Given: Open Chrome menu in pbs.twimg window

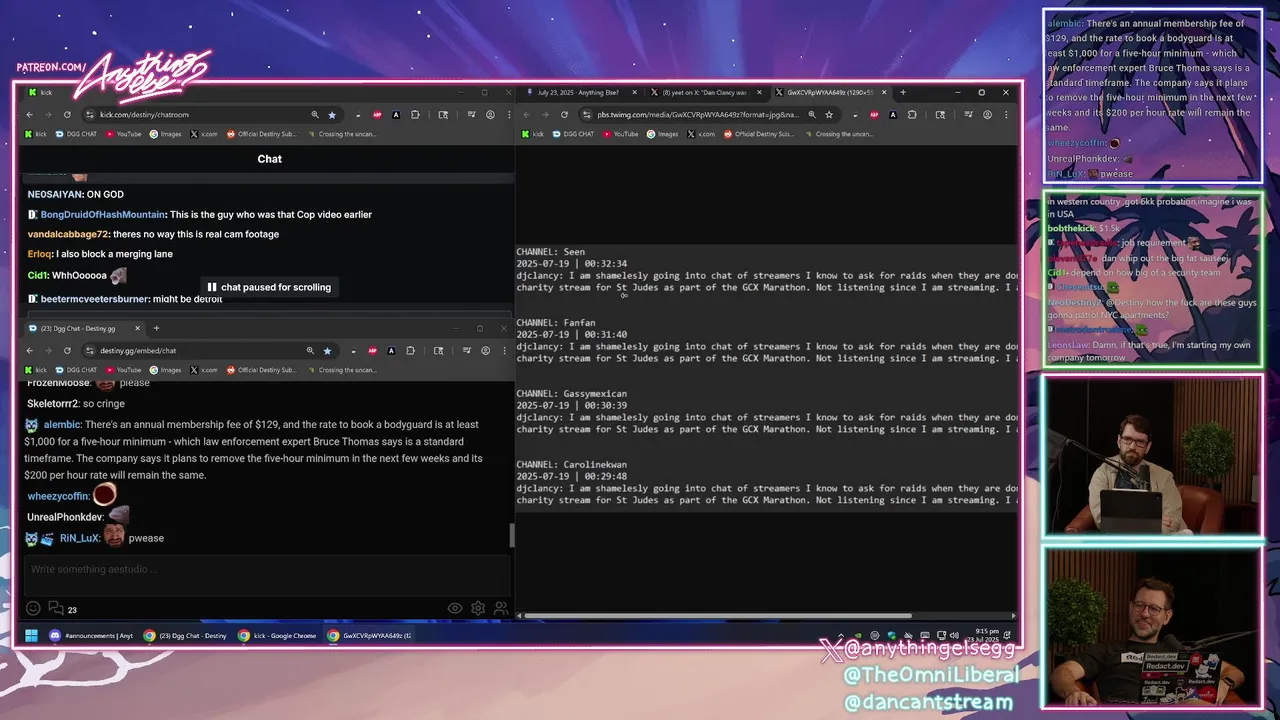Looking at the screenshot, I should pyautogui.click(x=1005, y=115).
